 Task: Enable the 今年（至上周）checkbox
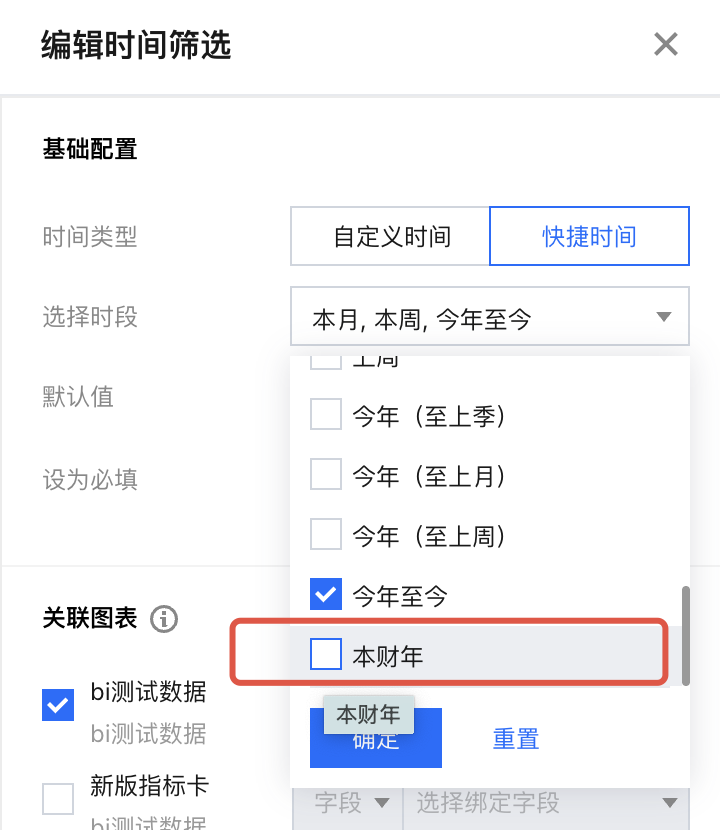coord(326,535)
